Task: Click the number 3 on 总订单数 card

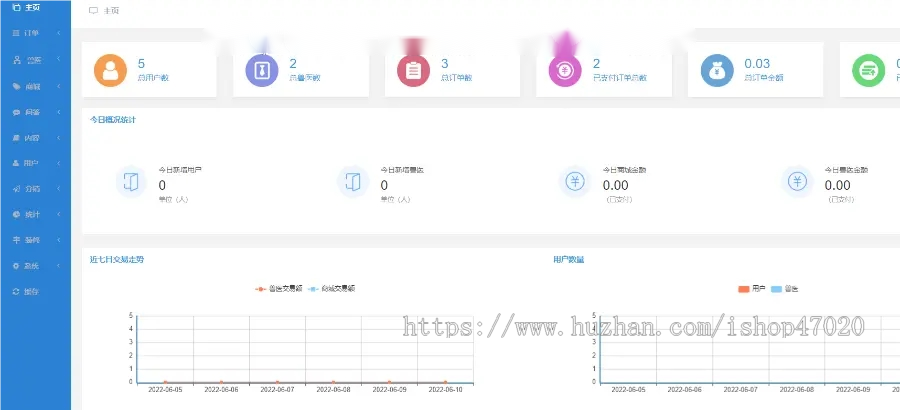Action: pos(444,64)
